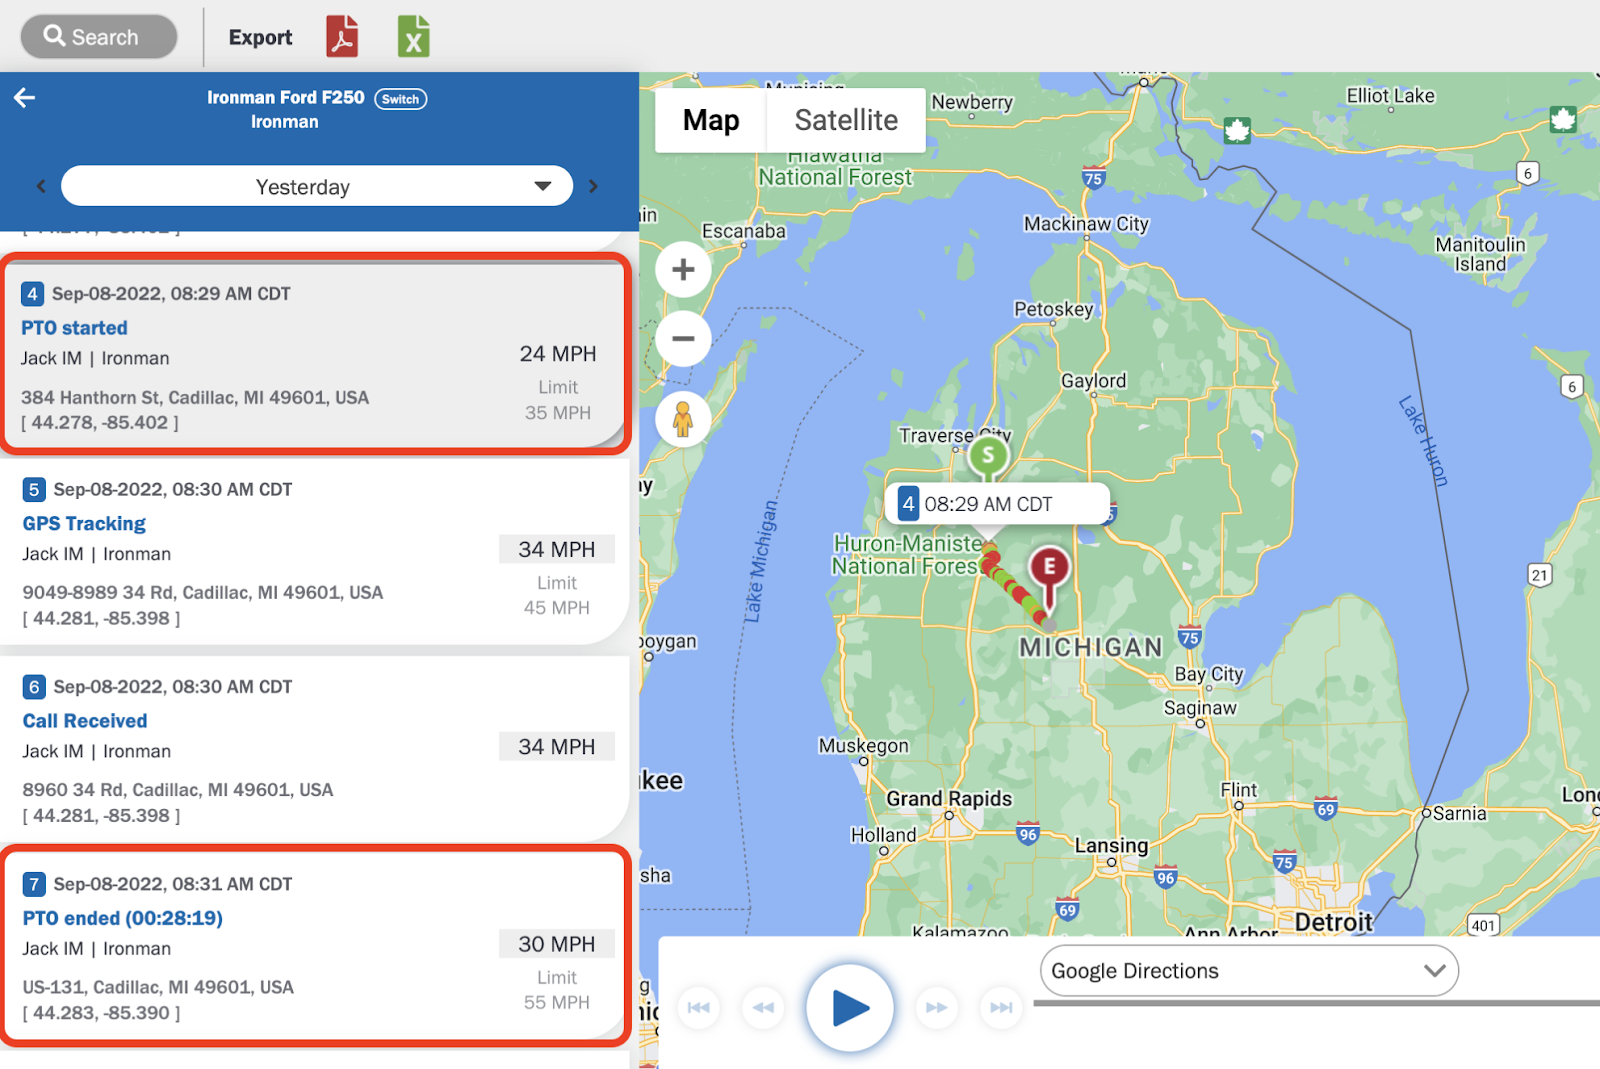Click address 8960 34 Rd, Cadillac
This screenshot has width=1600, height=1069.
tap(178, 789)
